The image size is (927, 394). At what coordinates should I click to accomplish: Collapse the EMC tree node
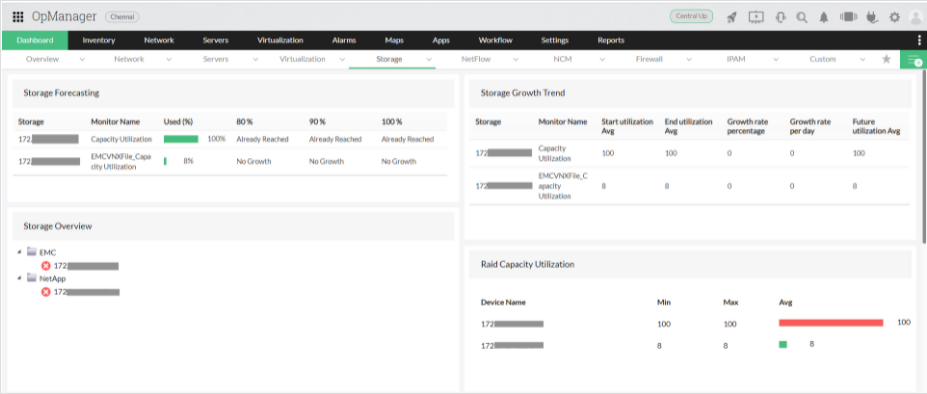coord(20,252)
